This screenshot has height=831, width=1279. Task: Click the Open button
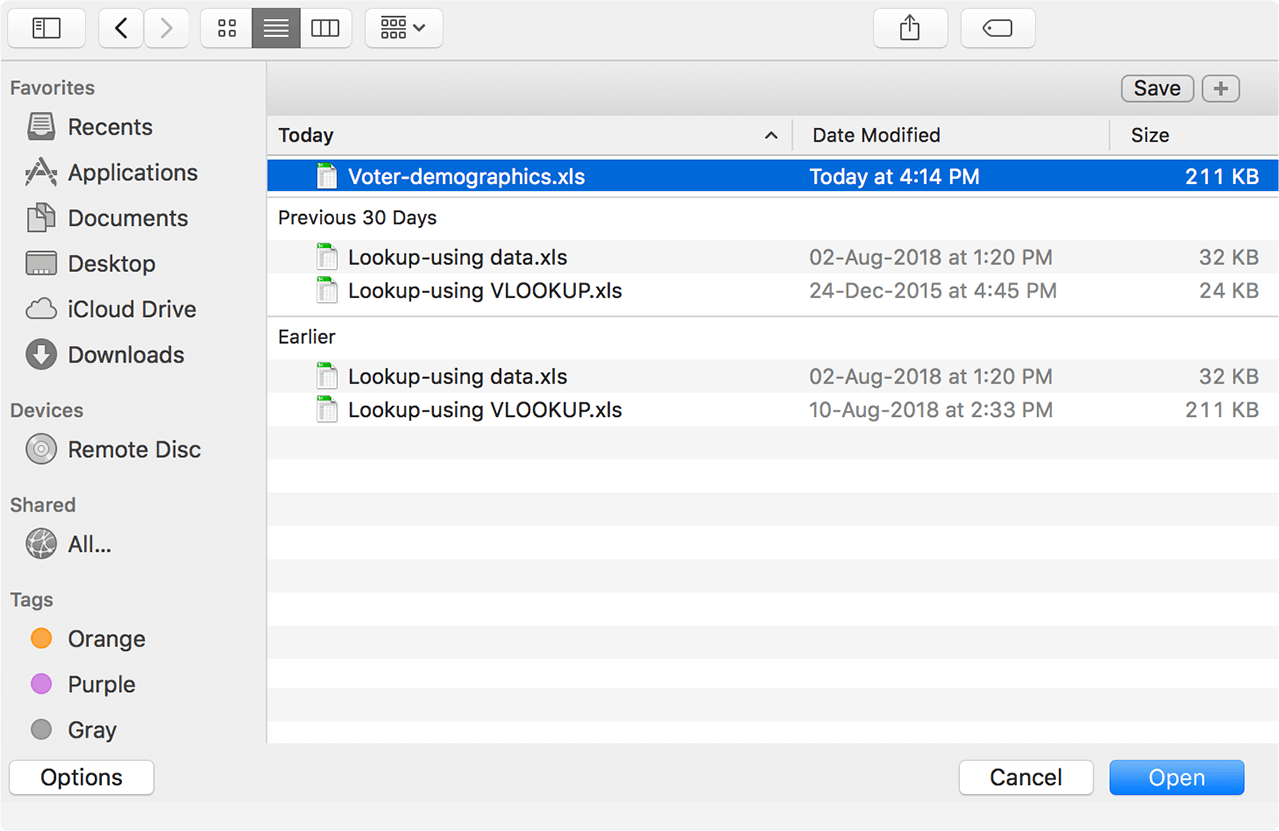coord(1177,778)
